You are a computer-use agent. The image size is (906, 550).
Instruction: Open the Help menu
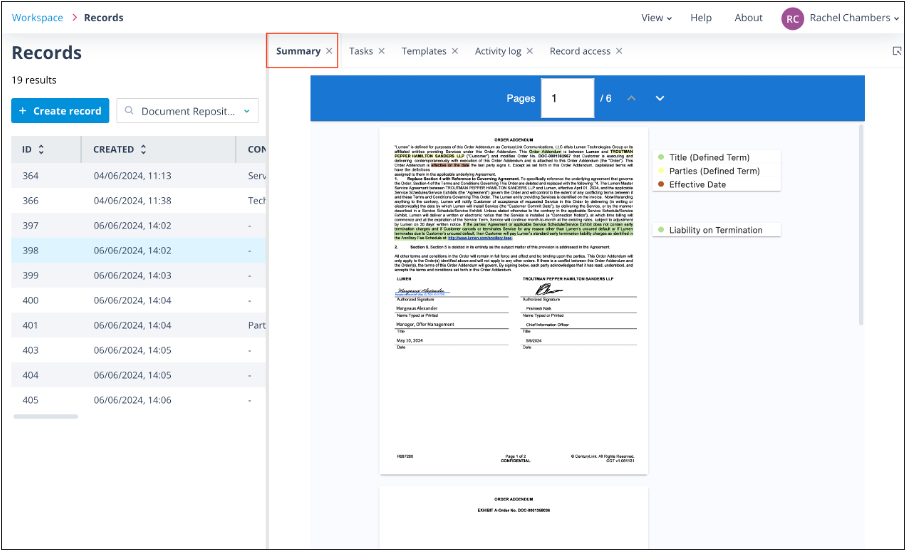[701, 18]
